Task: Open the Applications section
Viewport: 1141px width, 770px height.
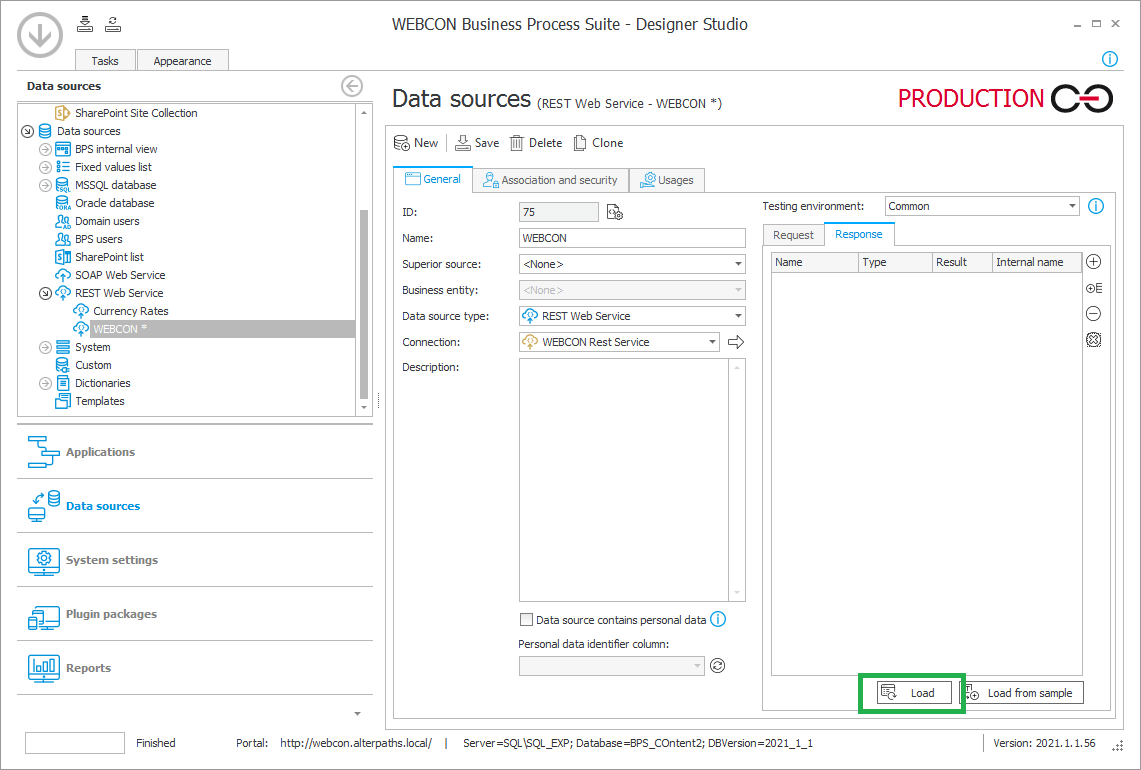Action: 194,452
